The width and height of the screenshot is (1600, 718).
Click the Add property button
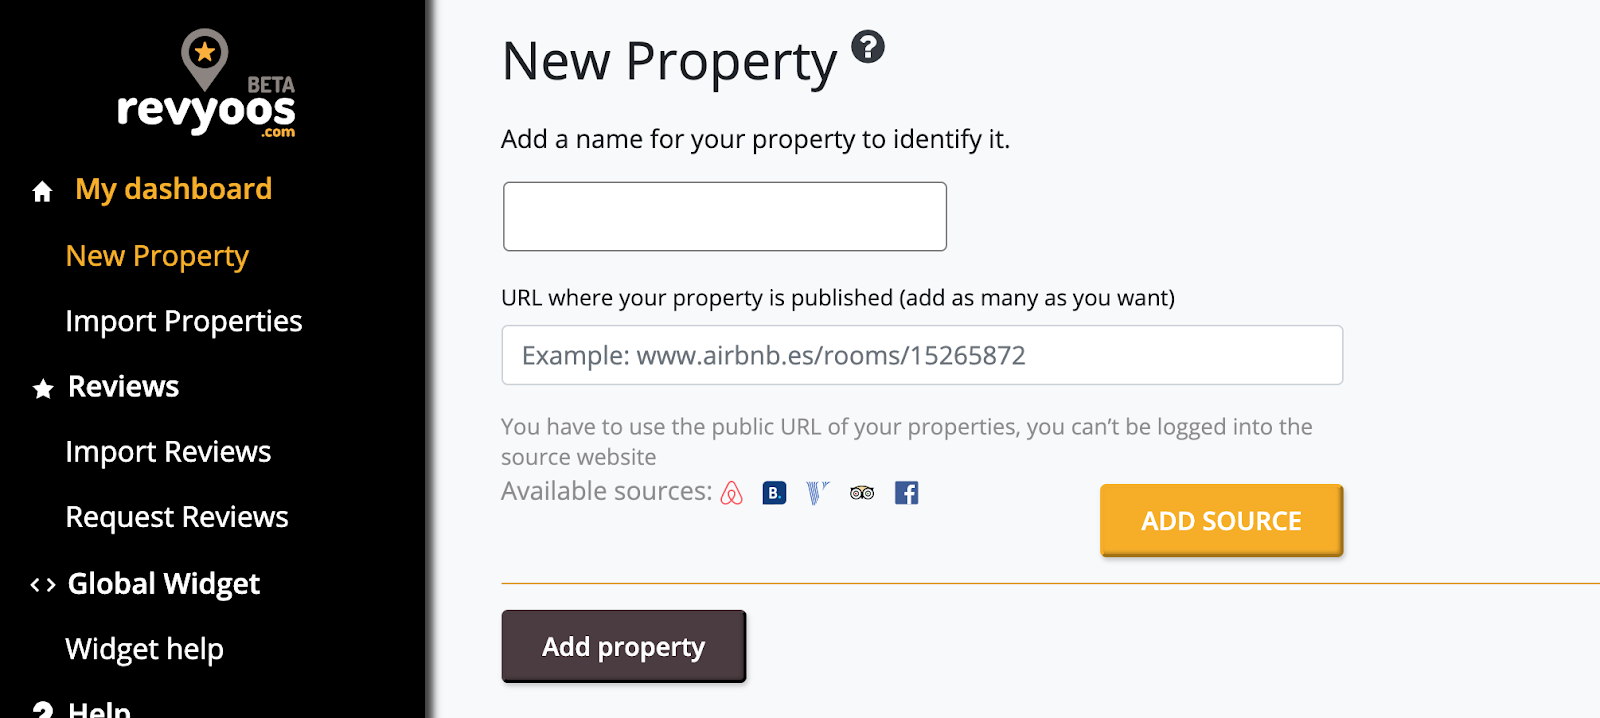click(623, 647)
